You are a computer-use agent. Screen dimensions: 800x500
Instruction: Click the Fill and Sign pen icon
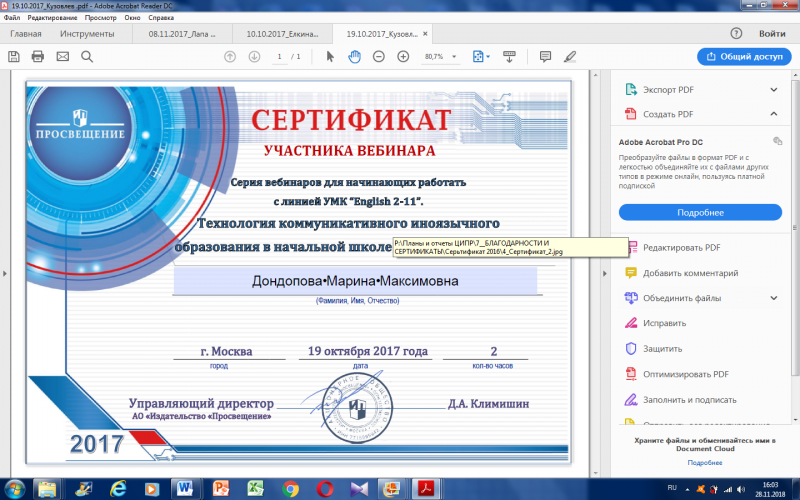pyautogui.click(x=631, y=399)
